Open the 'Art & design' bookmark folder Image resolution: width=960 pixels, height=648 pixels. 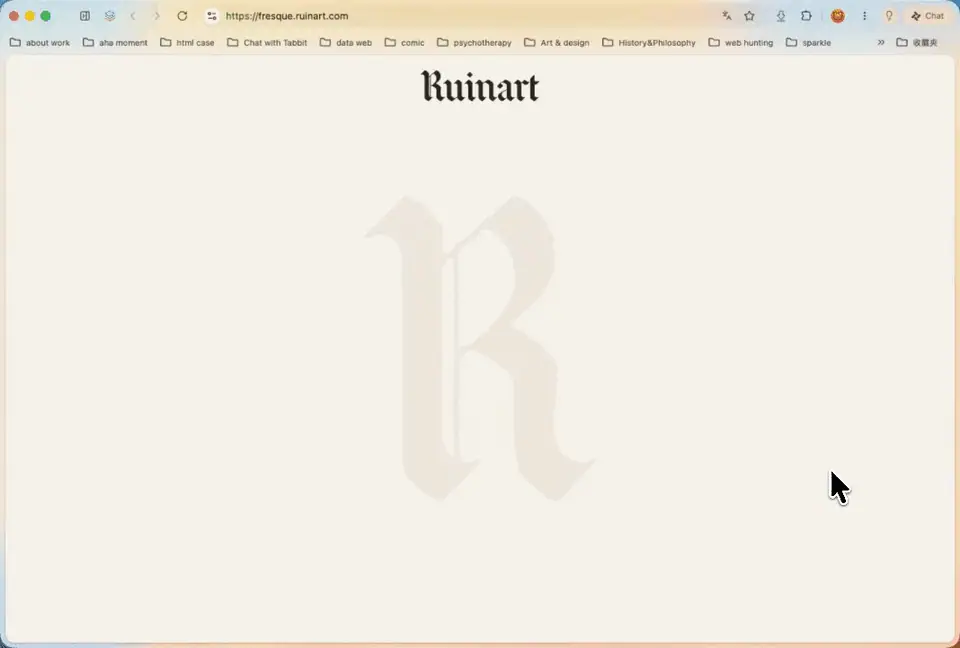pos(557,42)
